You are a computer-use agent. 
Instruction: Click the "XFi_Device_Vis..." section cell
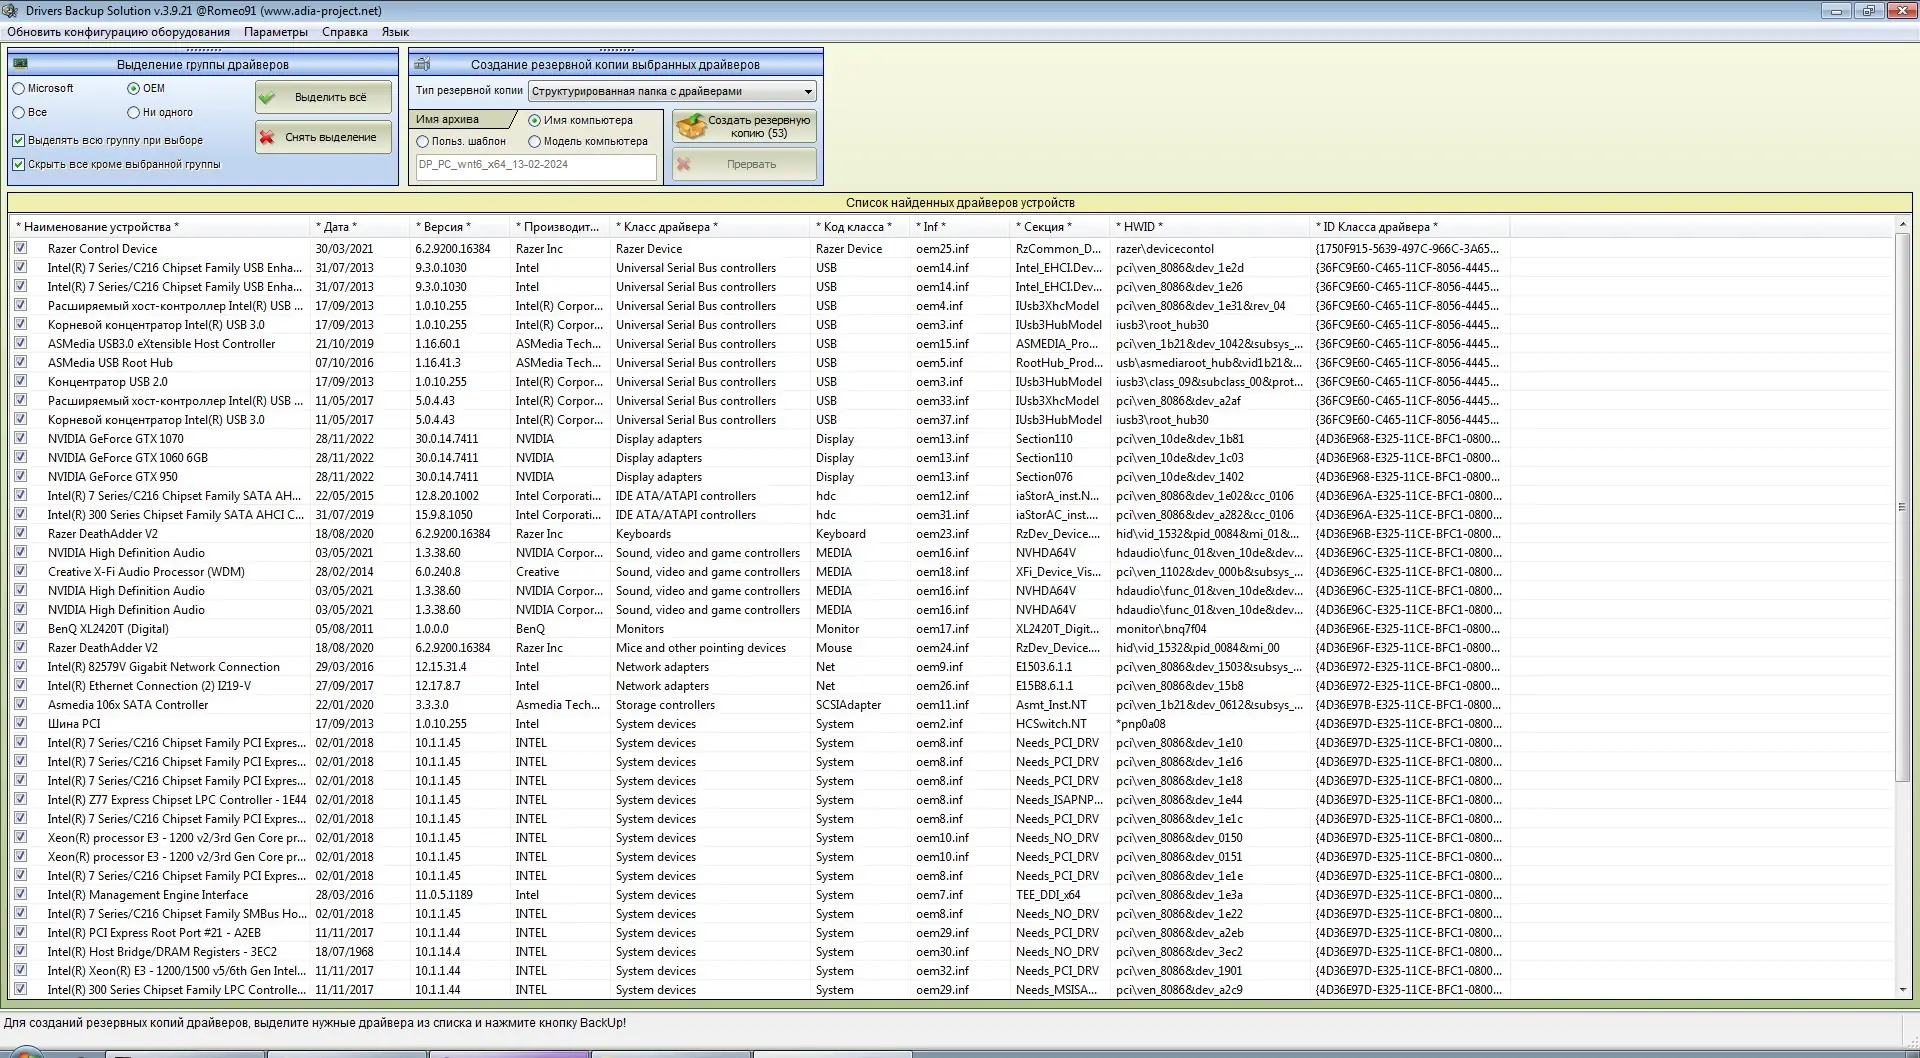[x=1058, y=572]
